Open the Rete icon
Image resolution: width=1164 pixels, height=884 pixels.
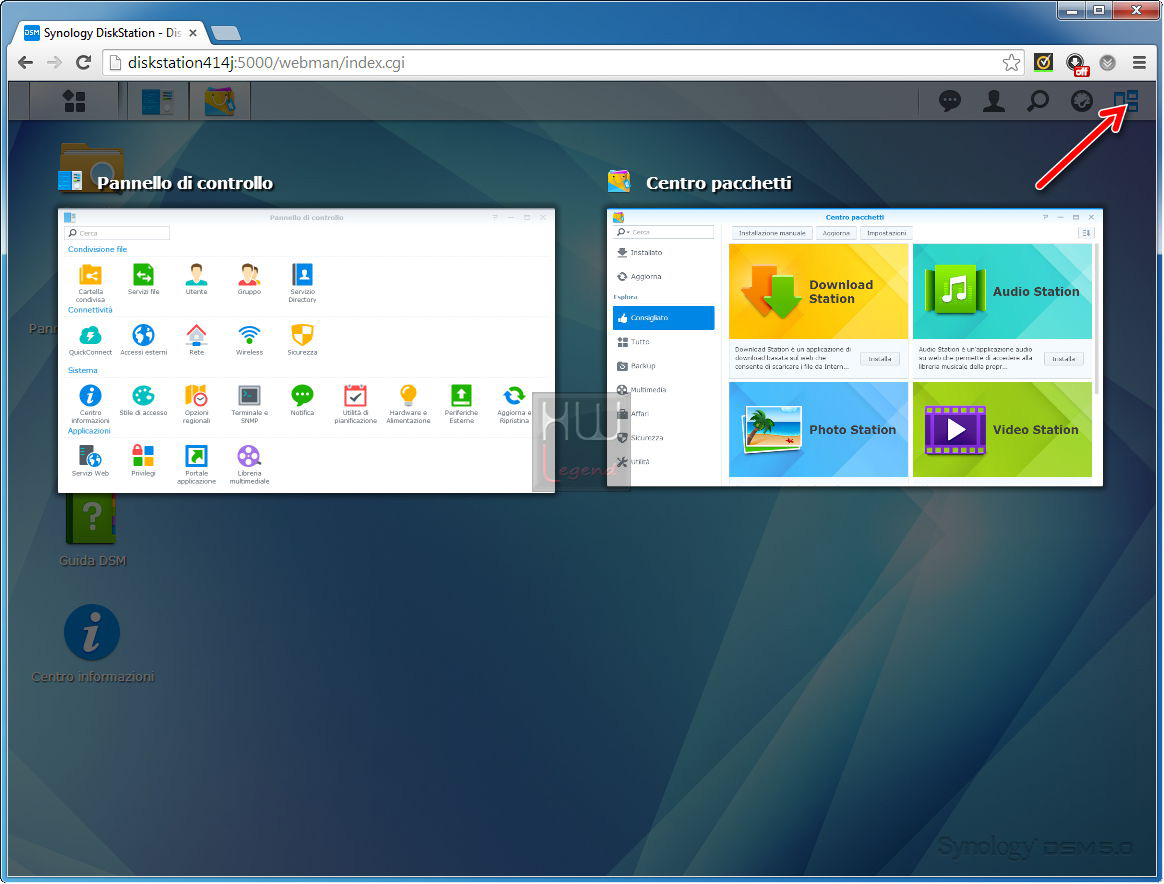click(x=196, y=340)
